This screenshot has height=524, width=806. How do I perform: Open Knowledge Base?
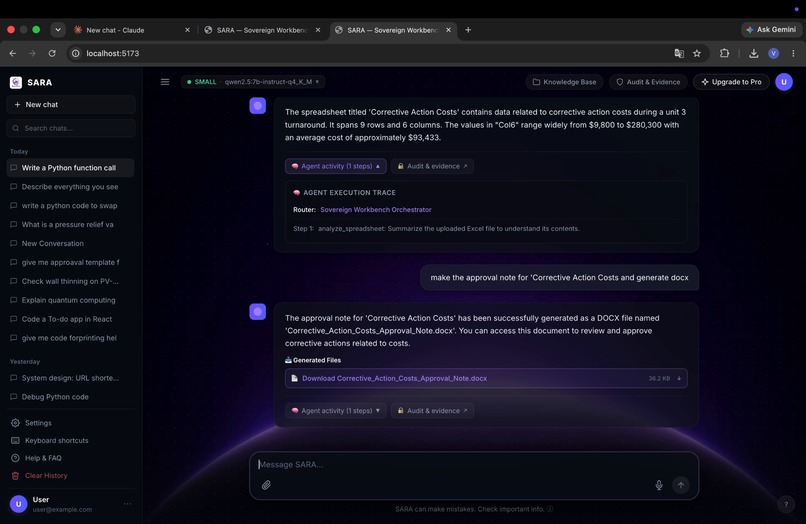[564, 82]
